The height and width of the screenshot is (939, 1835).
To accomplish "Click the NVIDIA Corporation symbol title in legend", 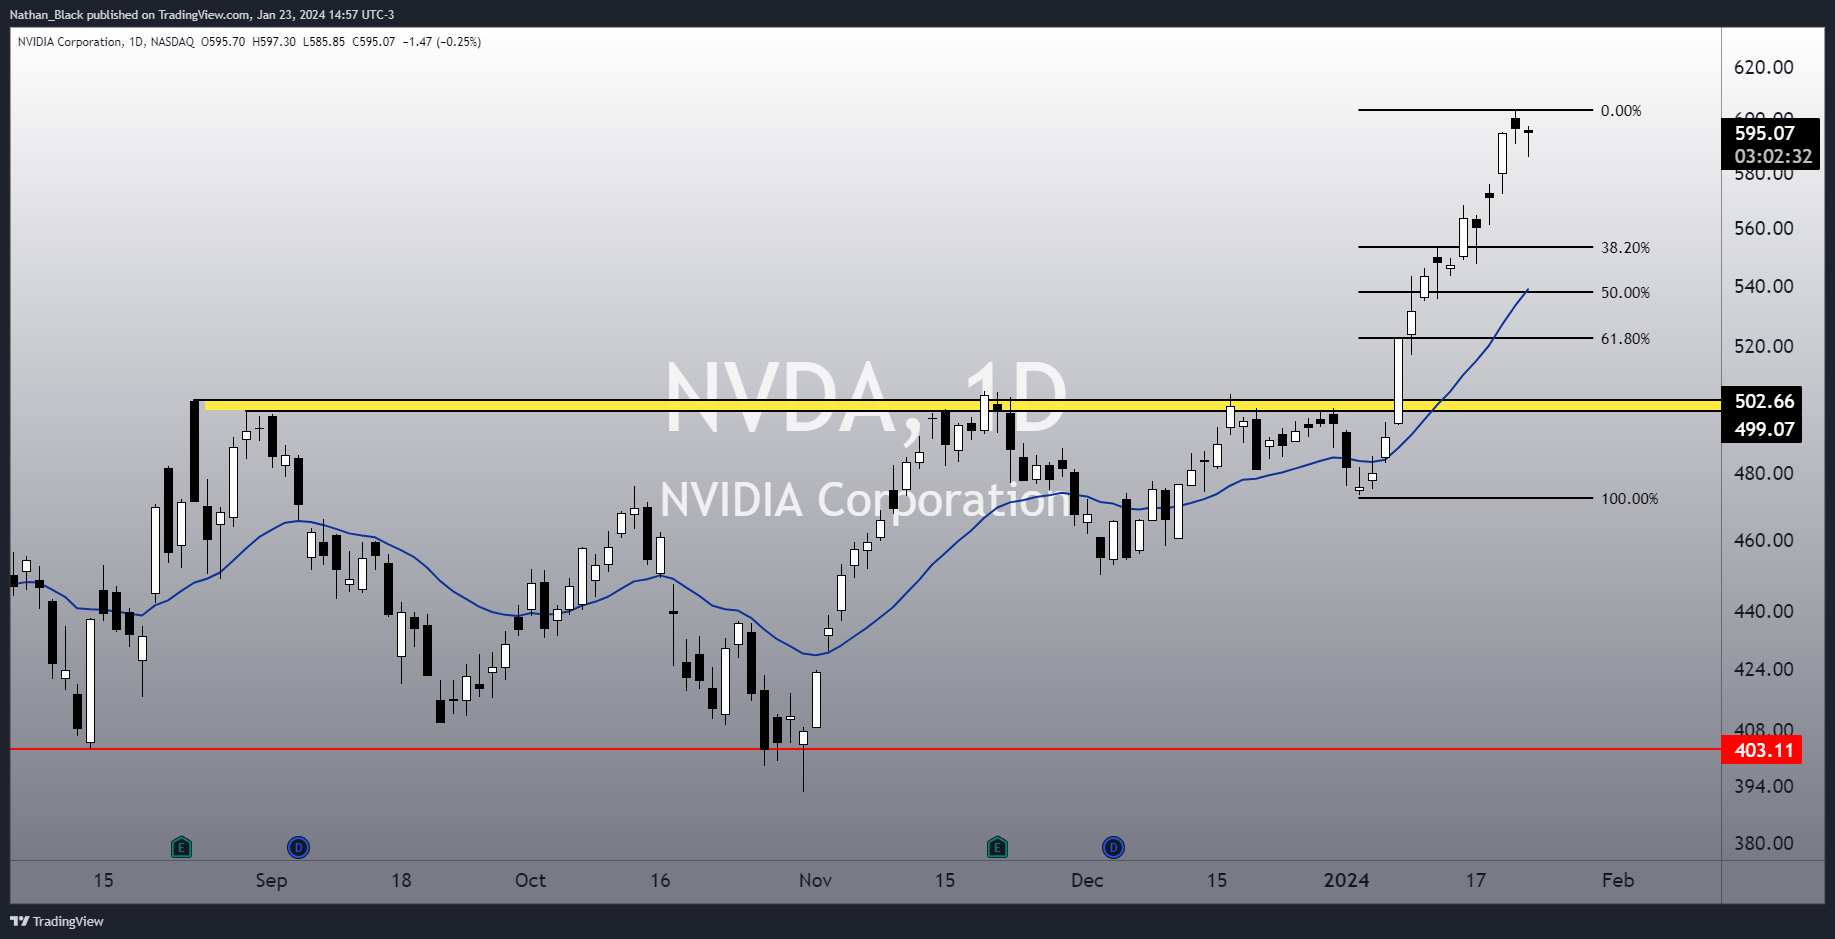I will [x=70, y=42].
